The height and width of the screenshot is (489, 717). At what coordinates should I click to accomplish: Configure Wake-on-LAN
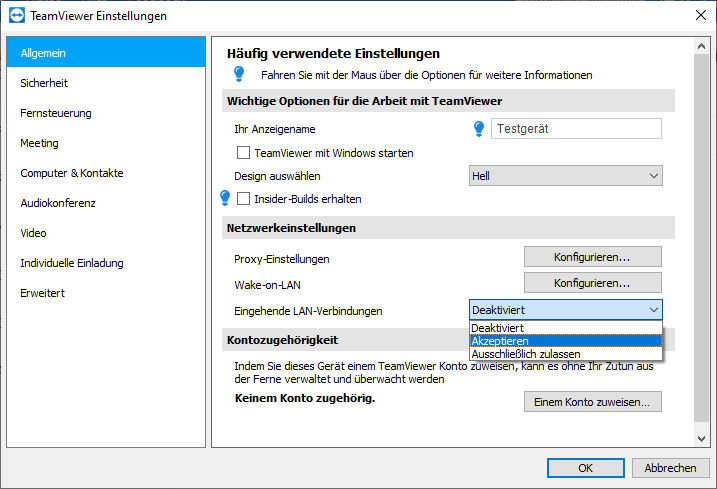[593, 283]
